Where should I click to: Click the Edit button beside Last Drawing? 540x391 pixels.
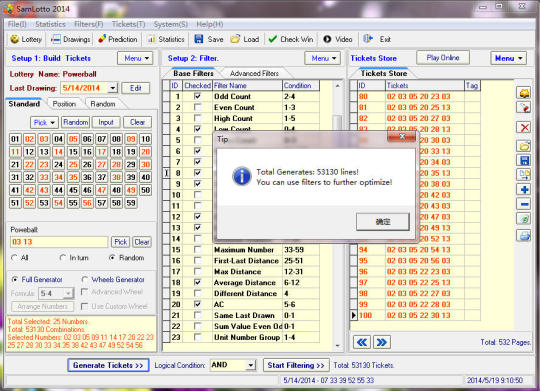click(136, 88)
